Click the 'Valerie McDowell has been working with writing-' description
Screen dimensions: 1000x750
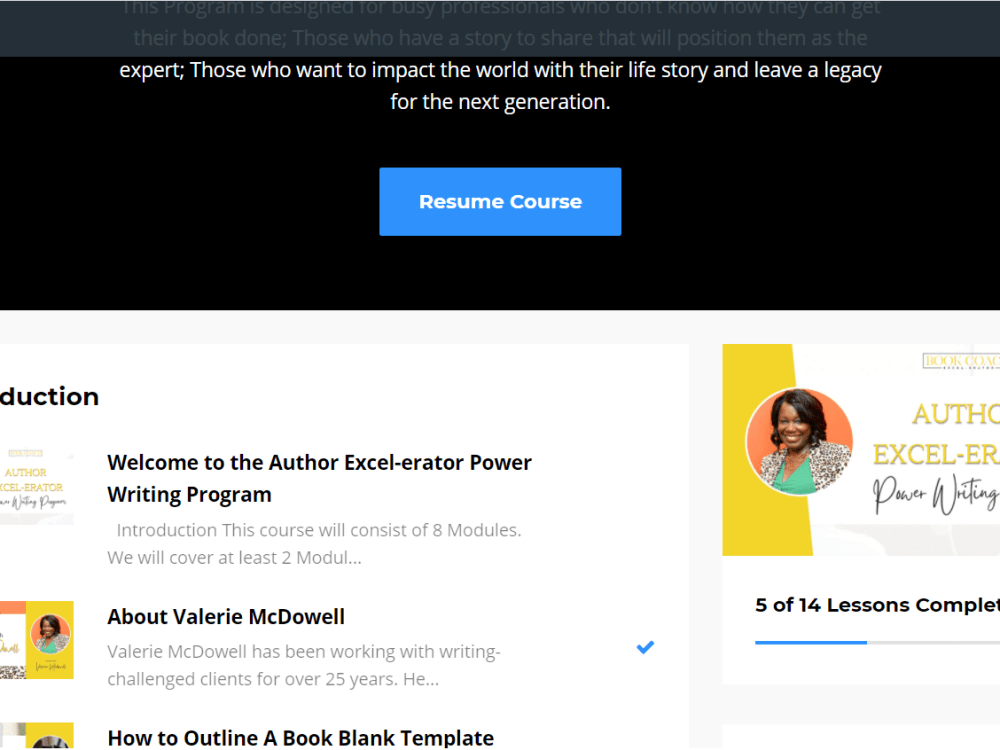click(304, 665)
